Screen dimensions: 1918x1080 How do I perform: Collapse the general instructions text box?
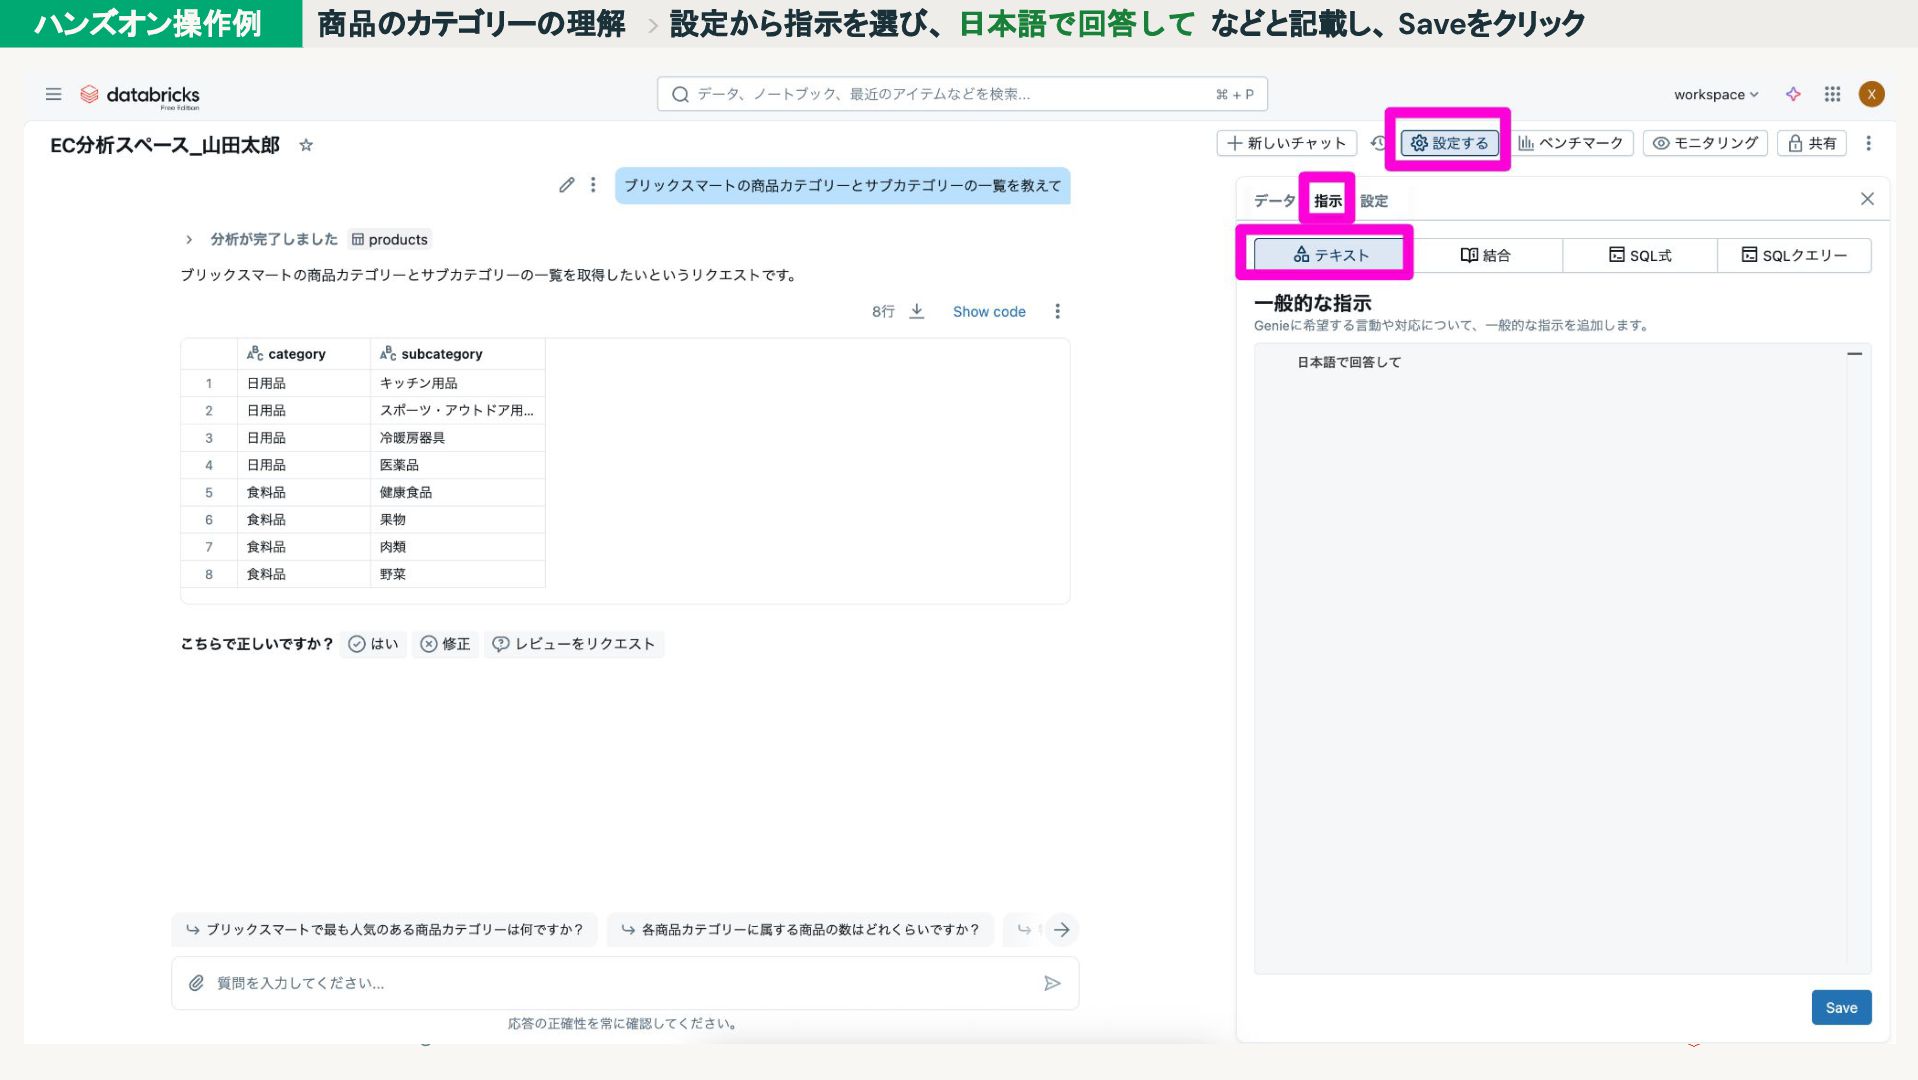pyautogui.click(x=1854, y=354)
